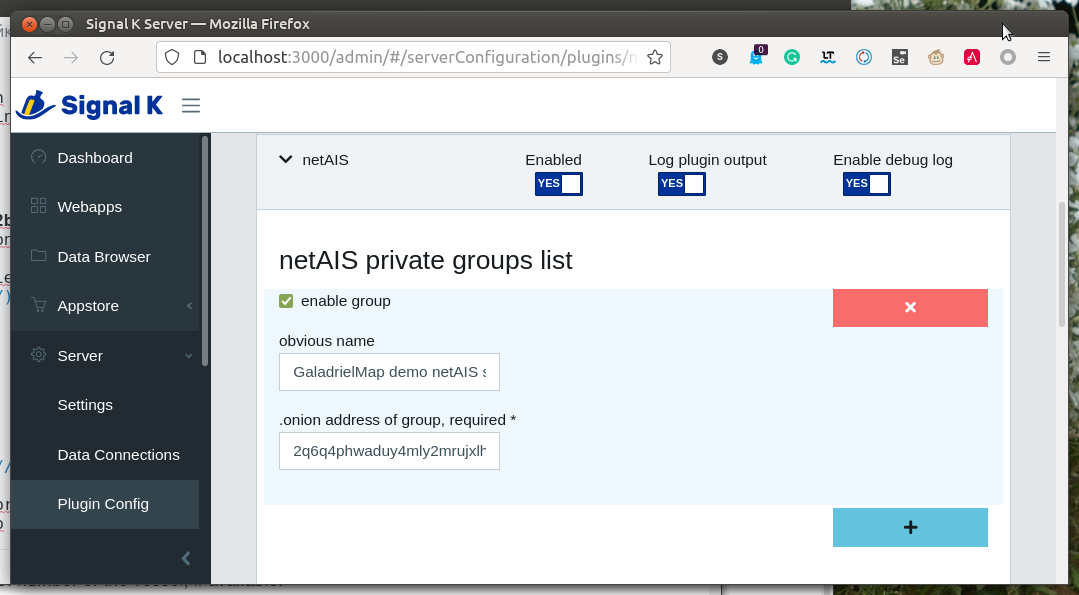This screenshot has height=595, width=1079.
Task: Click the monkey face extension icon
Action: [x=936, y=57]
